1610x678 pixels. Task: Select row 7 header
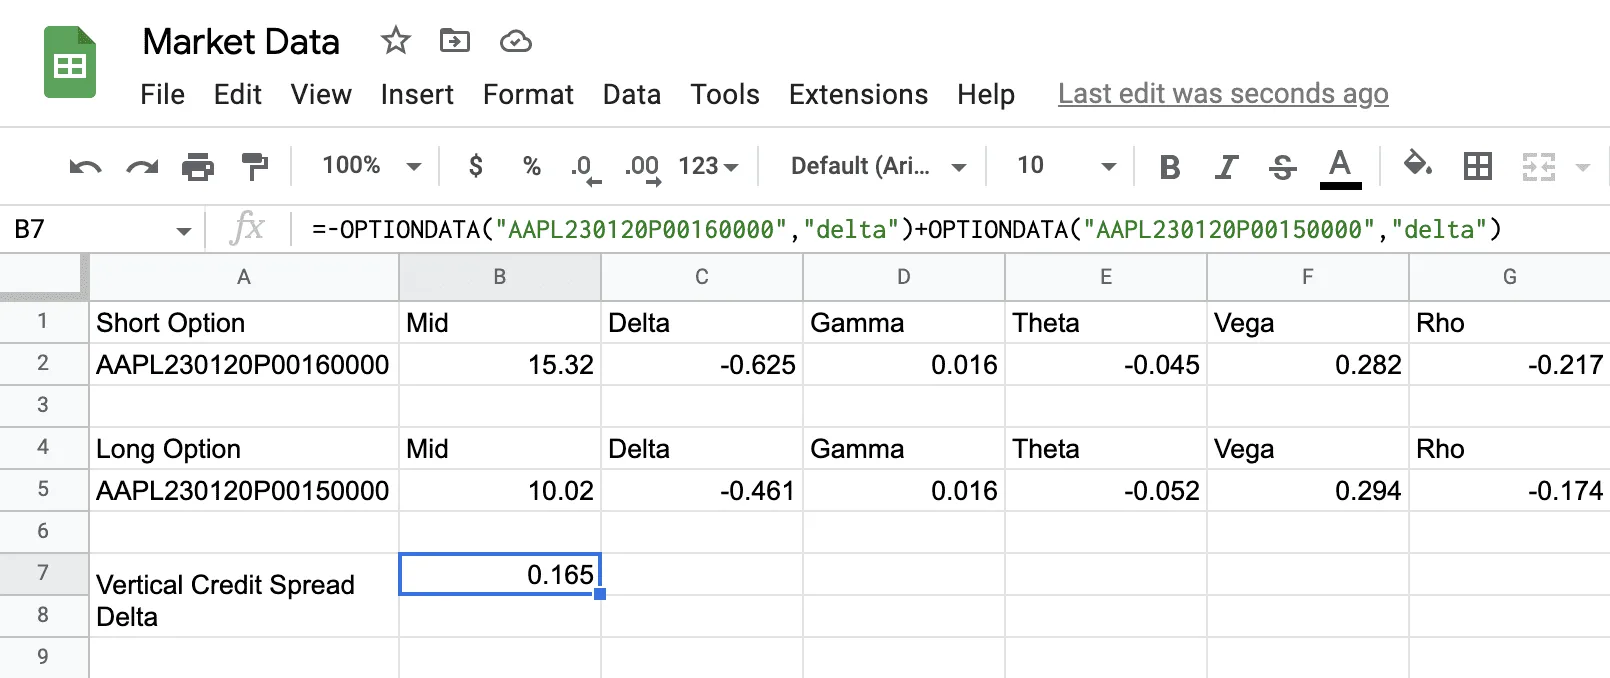pyautogui.click(x=44, y=573)
